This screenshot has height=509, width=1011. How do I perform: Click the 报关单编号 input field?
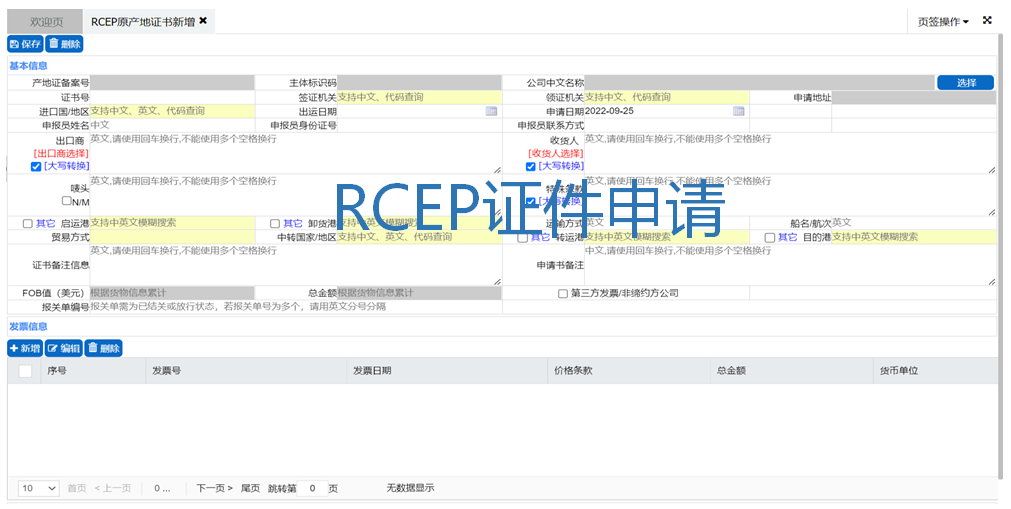pos(295,307)
